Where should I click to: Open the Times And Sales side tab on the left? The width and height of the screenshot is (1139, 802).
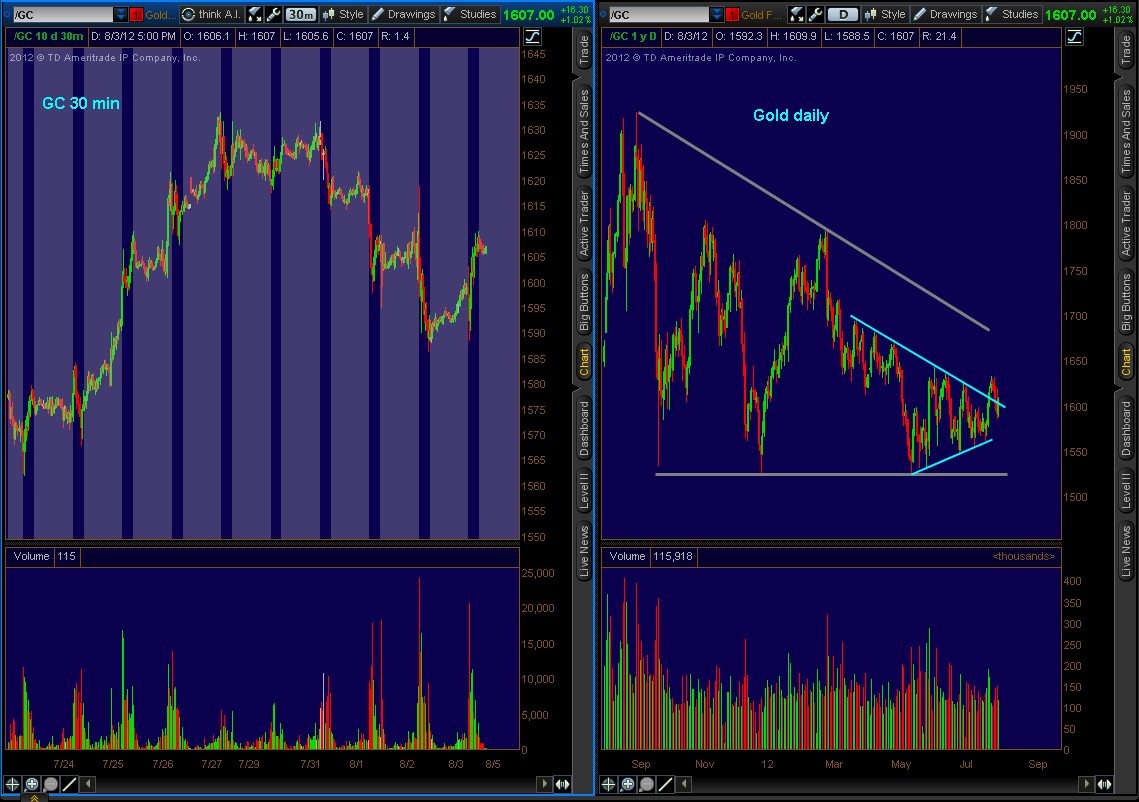(x=584, y=131)
